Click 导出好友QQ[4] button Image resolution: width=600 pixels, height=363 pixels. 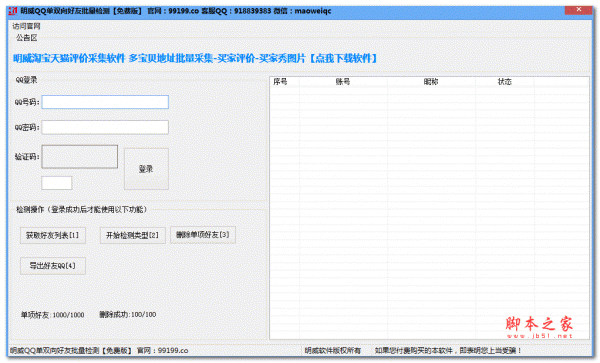click(53, 266)
